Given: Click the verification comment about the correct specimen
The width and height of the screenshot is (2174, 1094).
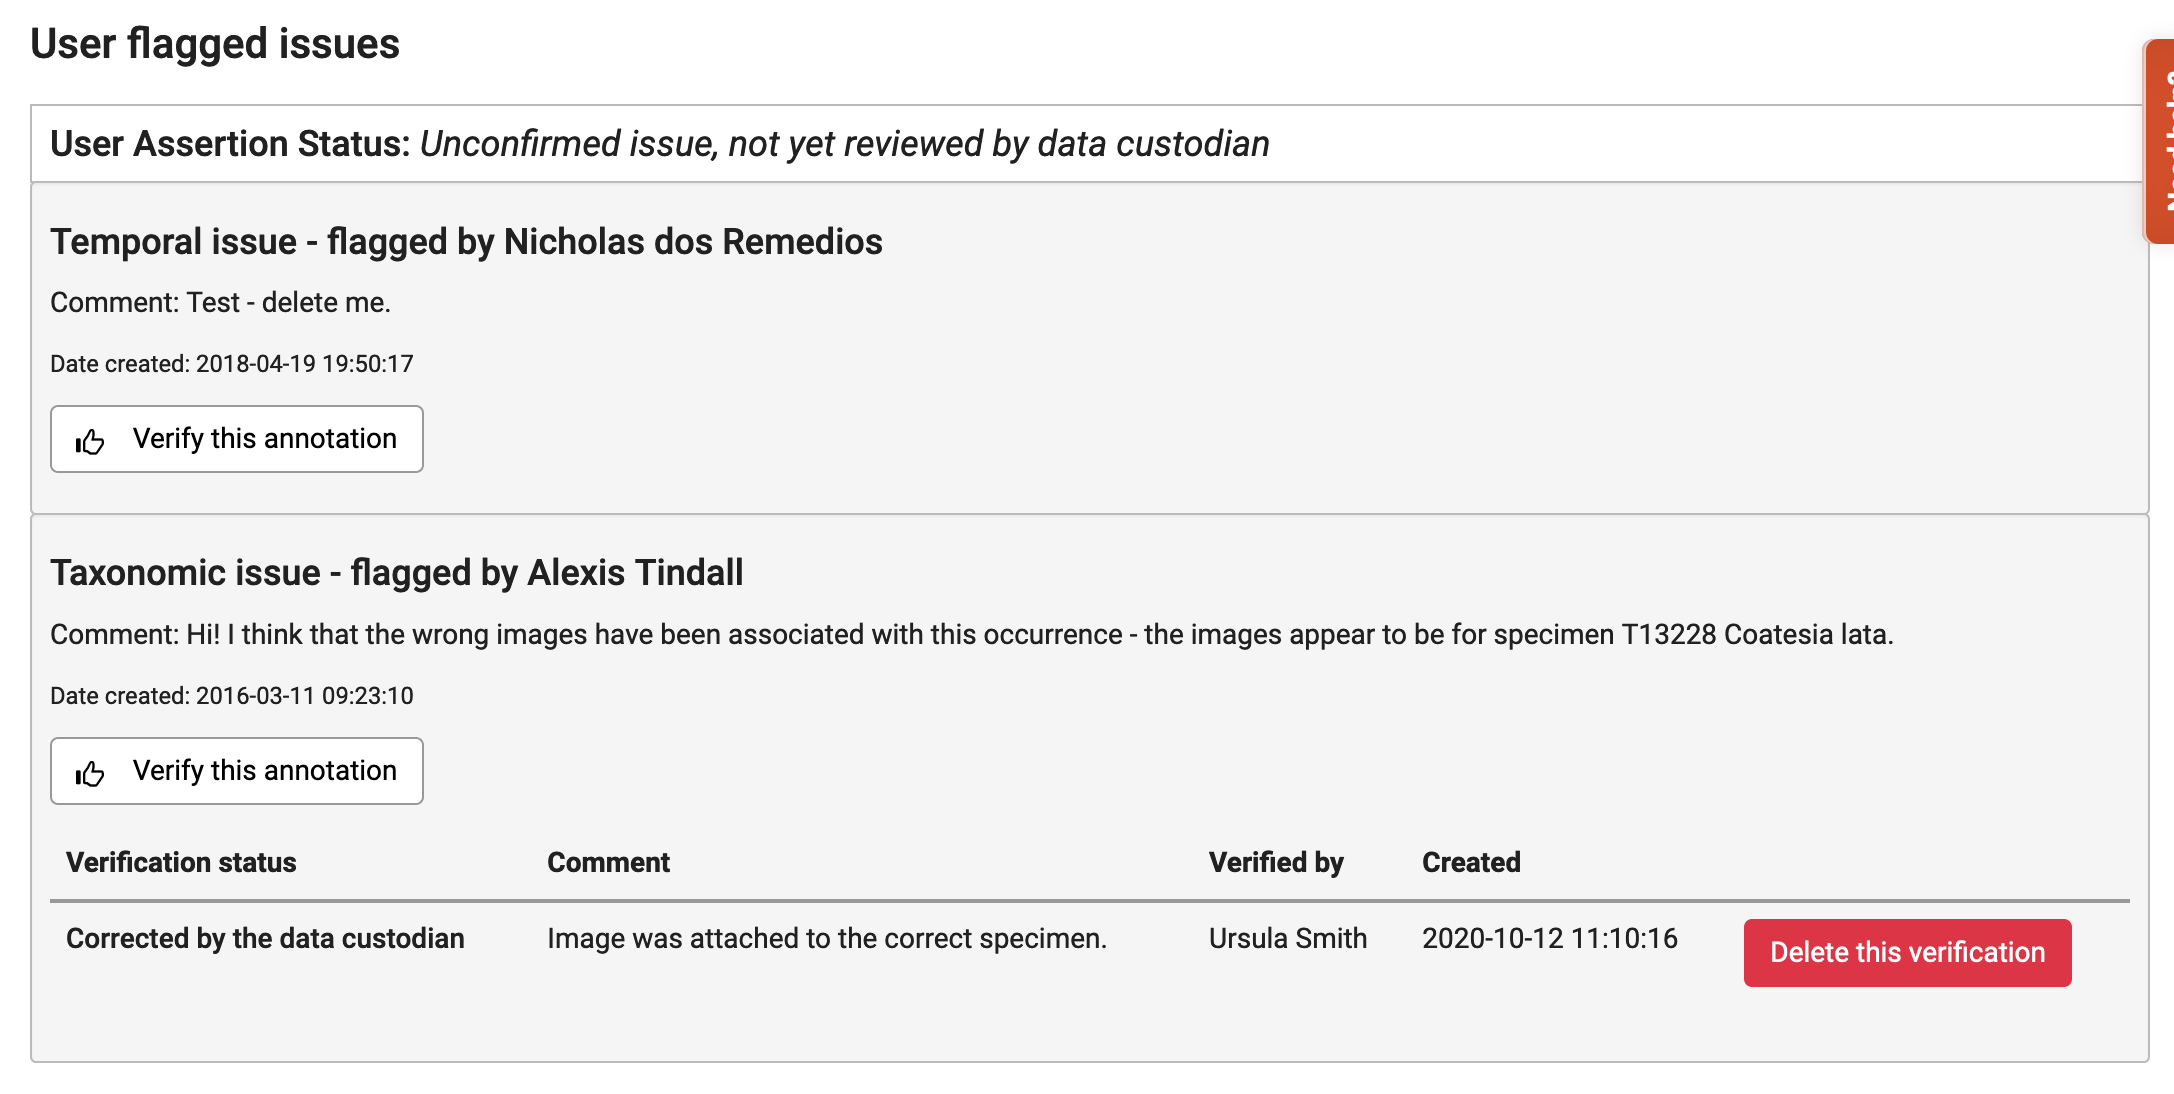Looking at the screenshot, I should pyautogui.click(x=827, y=938).
